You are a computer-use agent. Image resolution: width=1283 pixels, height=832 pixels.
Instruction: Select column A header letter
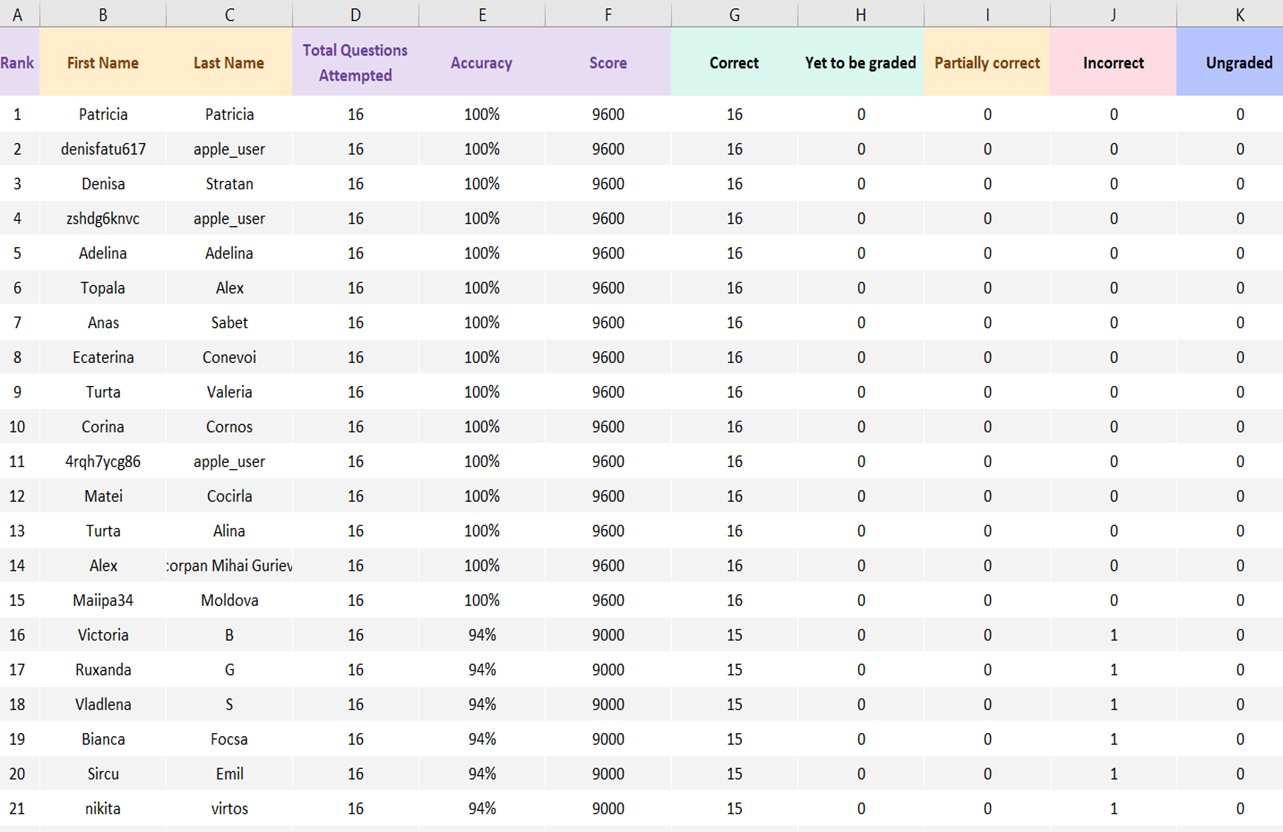tap(17, 14)
